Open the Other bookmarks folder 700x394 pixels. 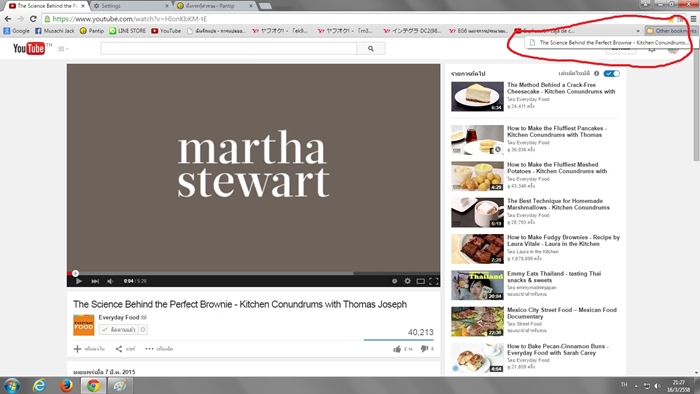[x=671, y=31]
